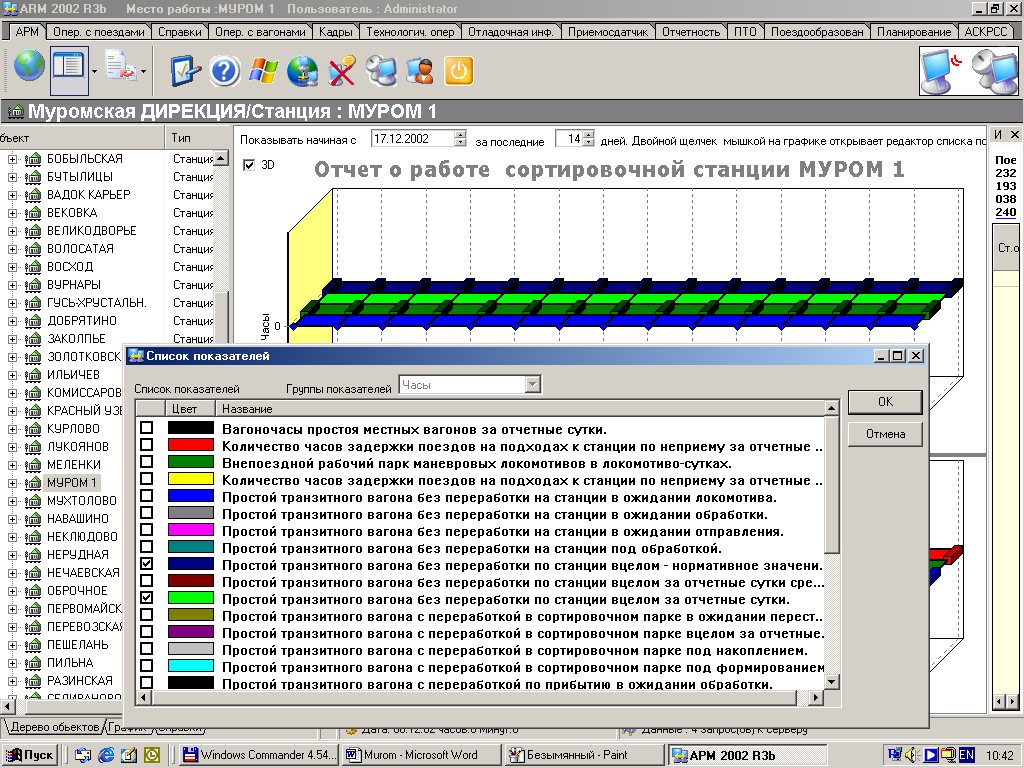
Task: Switch to Murom - Microsoft Word taskbar button
Action: click(x=422, y=755)
